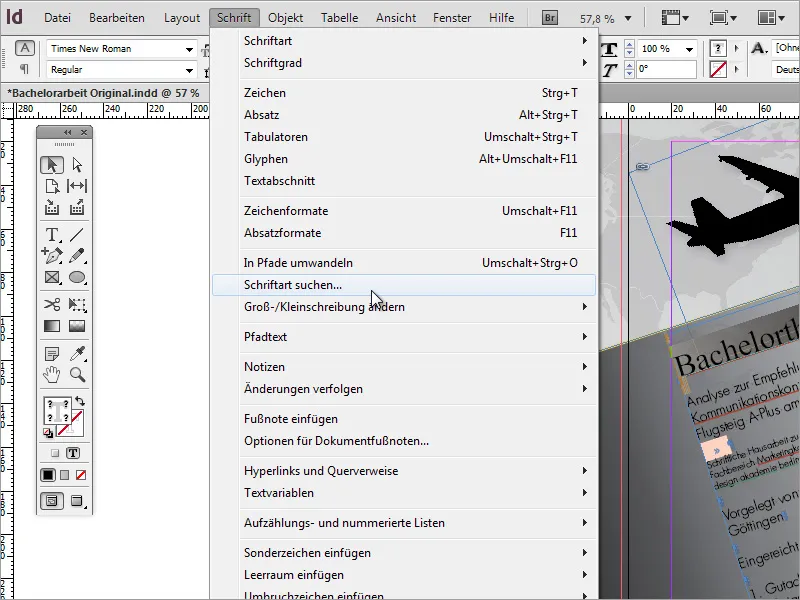Apply black color button in toolbox
This screenshot has width=800, height=600.
[x=48, y=475]
